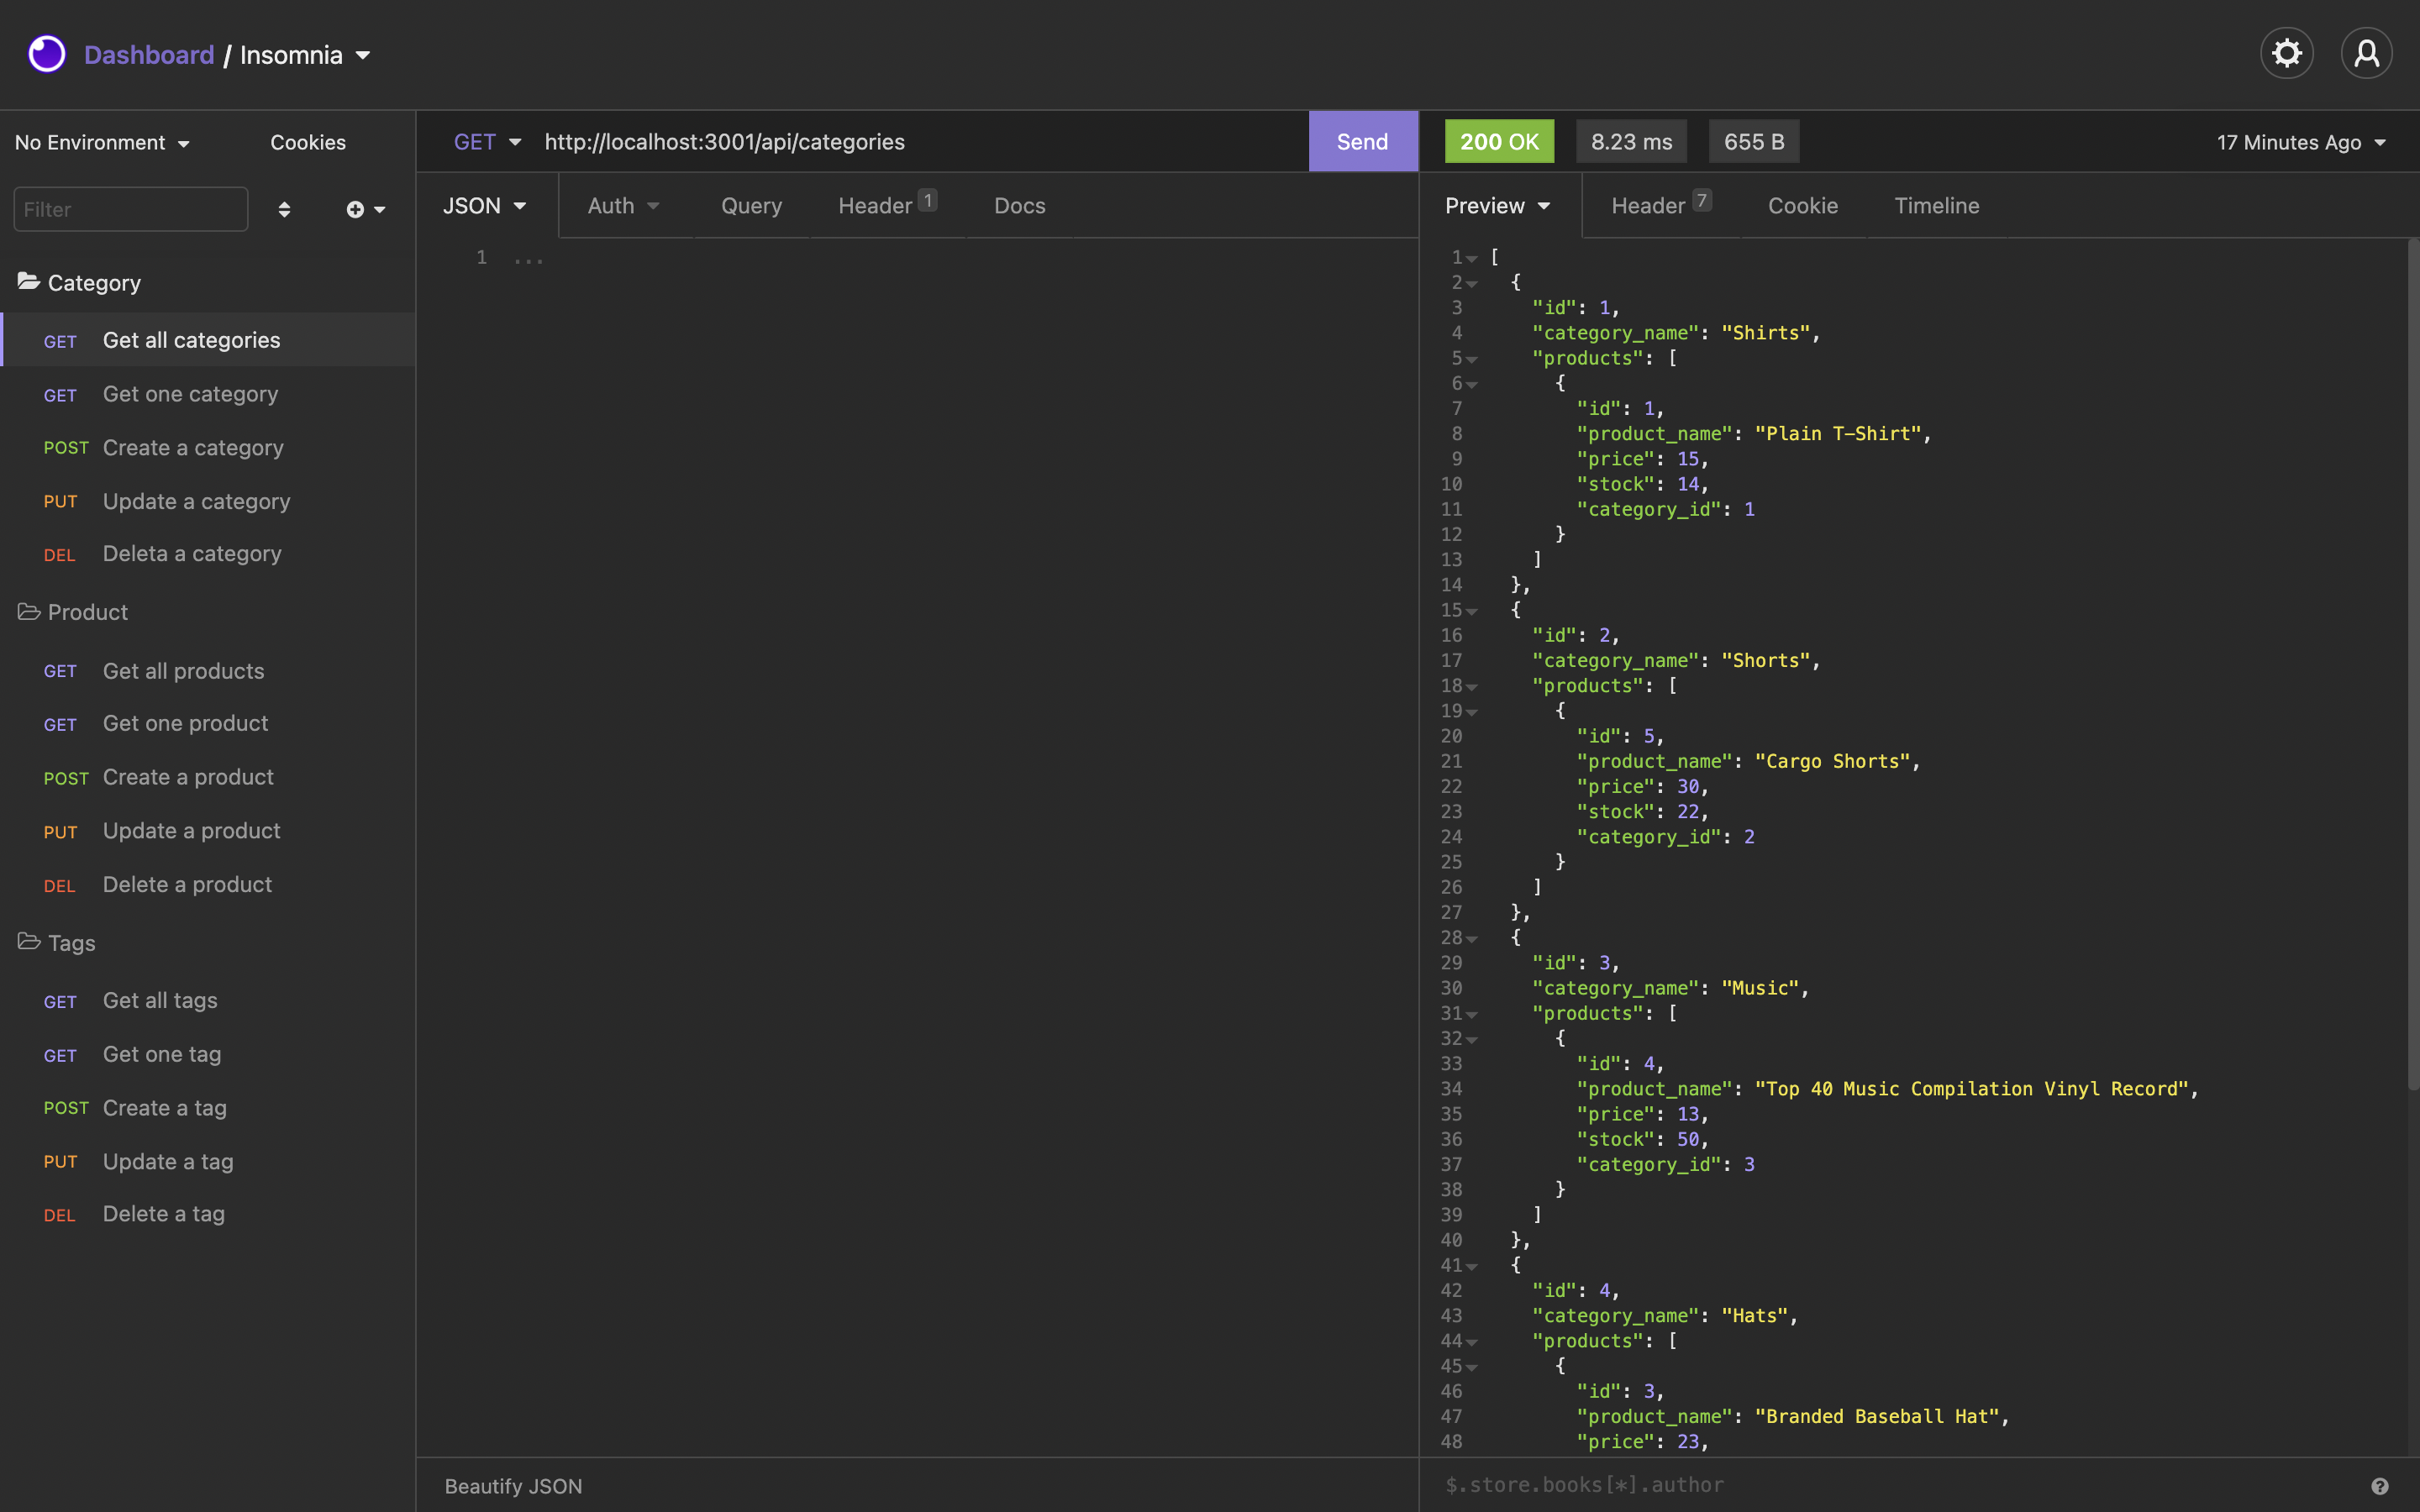This screenshot has width=2420, height=1512.
Task: Click the Beautify JSON button
Action: pyautogui.click(x=513, y=1484)
